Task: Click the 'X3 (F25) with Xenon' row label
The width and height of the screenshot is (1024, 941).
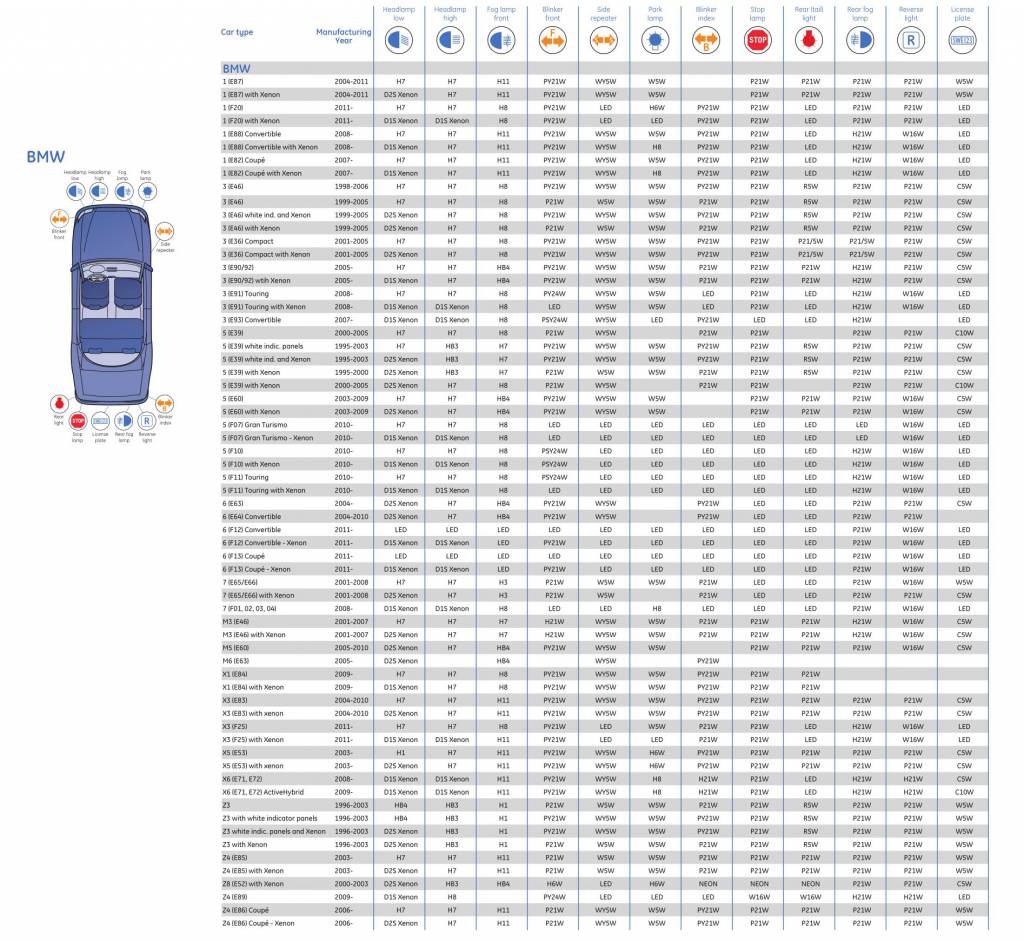Action: coord(253,740)
